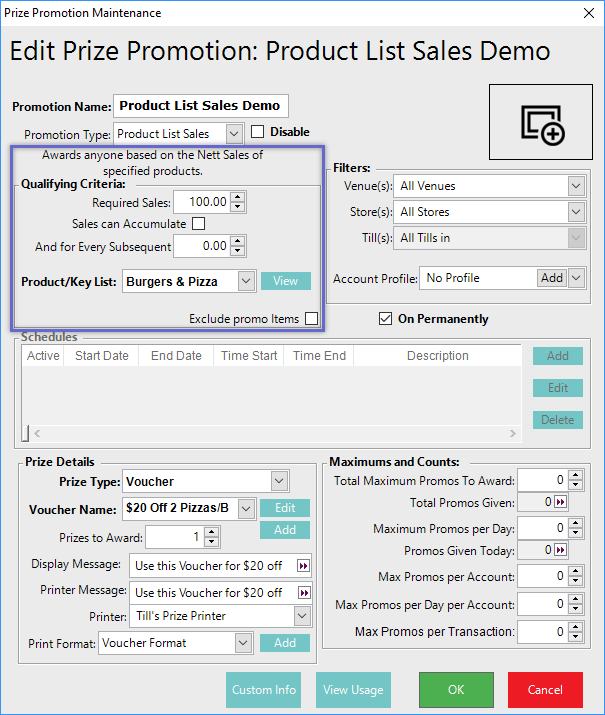Click the Display Message expand arrow icon
This screenshot has height=715, width=605.
pyautogui.click(x=302, y=565)
